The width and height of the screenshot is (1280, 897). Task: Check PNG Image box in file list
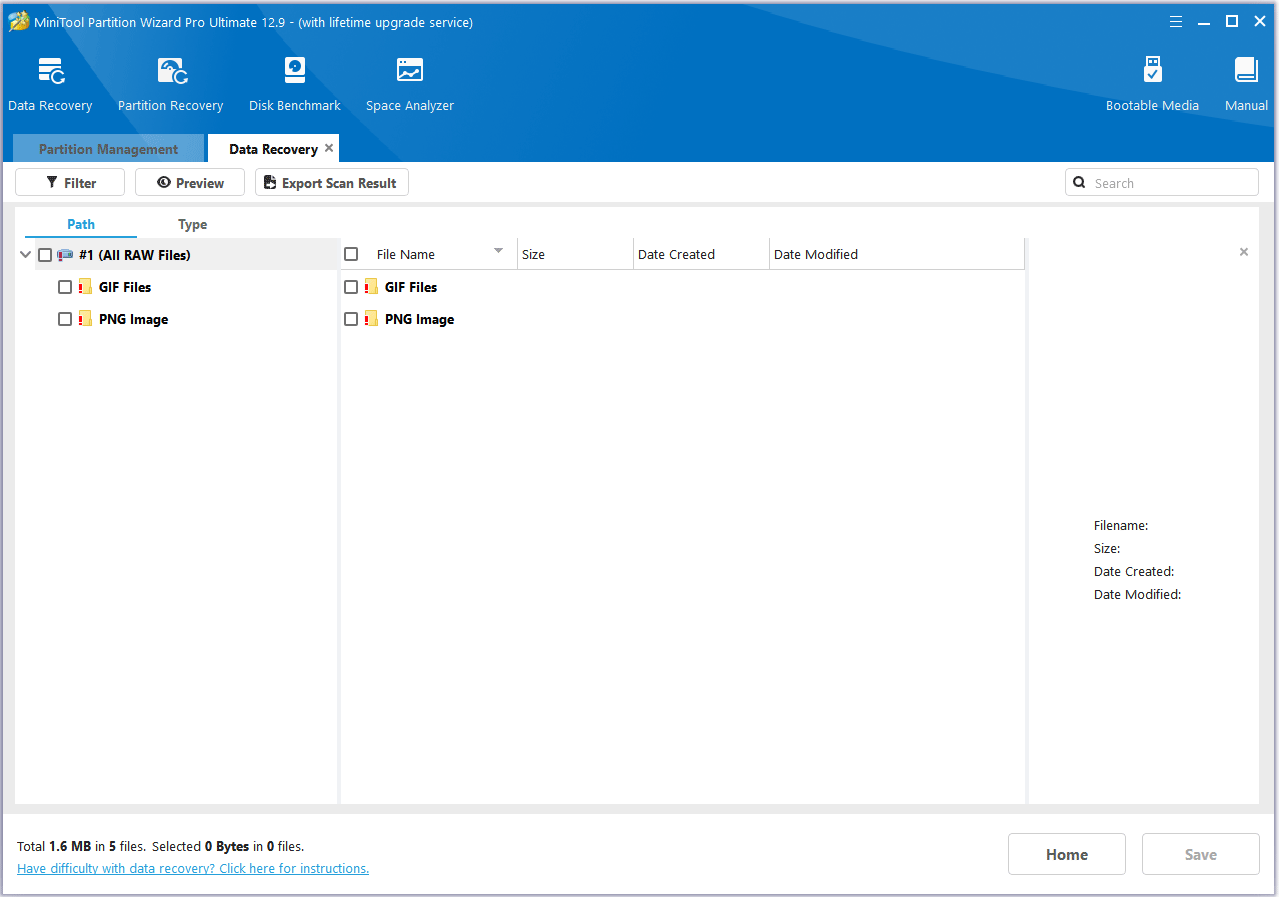click(351, 319)
